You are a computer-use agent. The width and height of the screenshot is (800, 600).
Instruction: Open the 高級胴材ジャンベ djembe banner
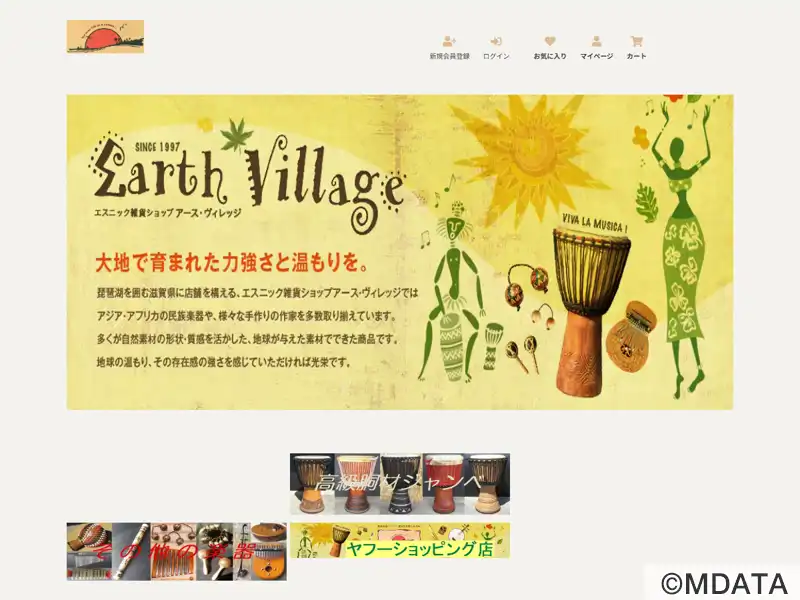[x=400, y=484]
